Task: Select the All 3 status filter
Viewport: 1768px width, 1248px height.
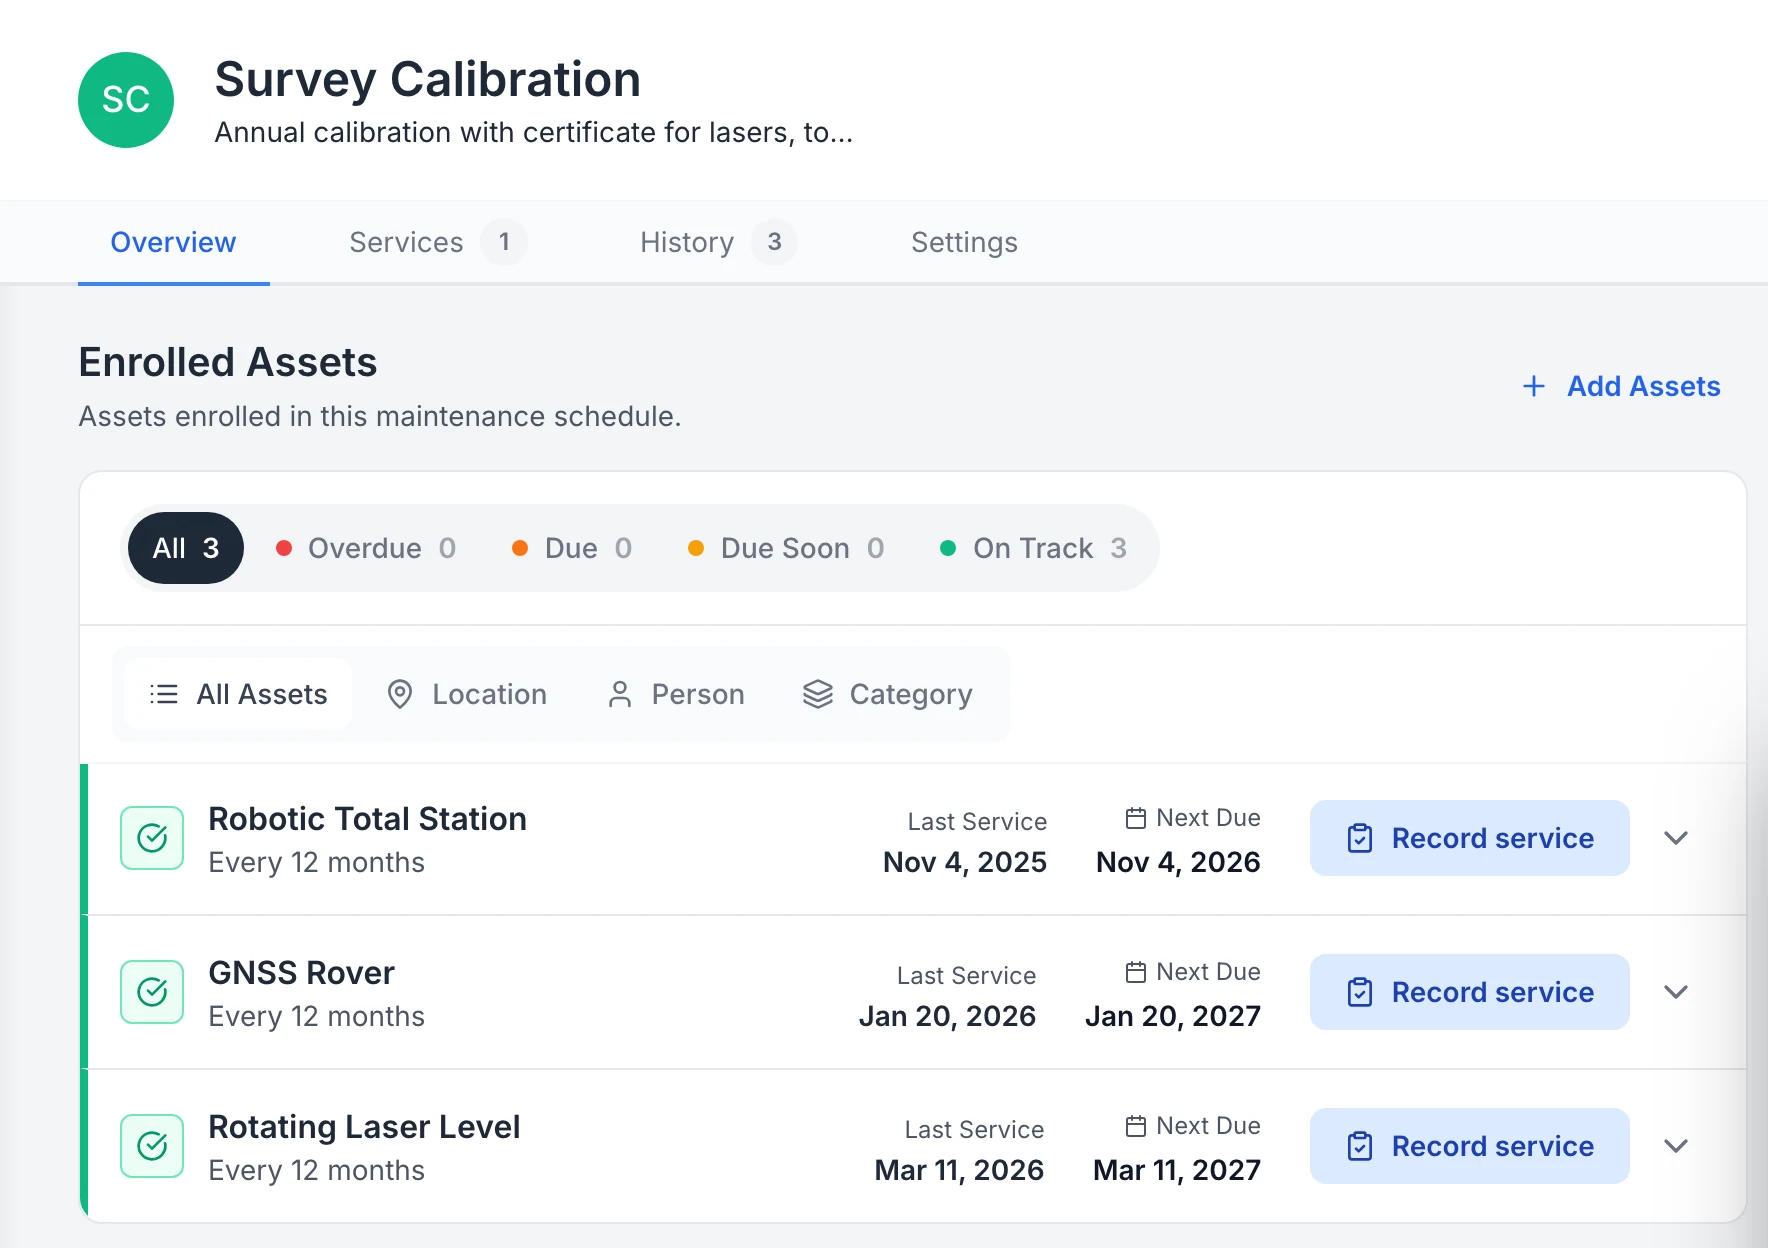Action: point(186,548)
